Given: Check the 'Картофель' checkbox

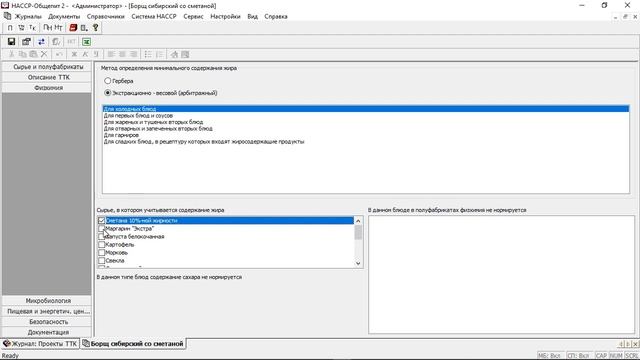Looking at the screenshot, I should click(102, 244).
